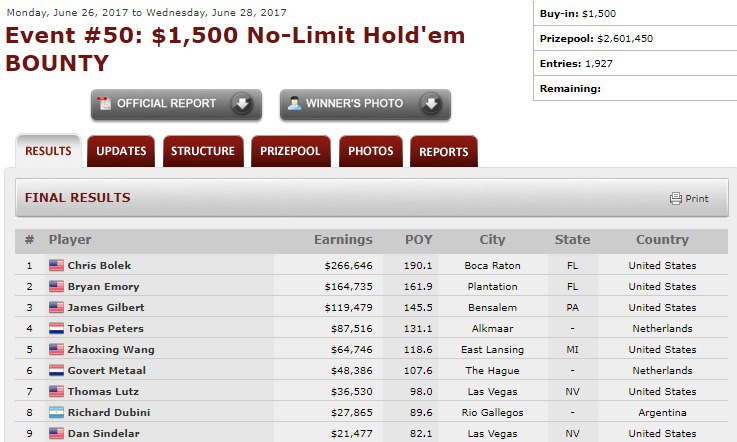Image resolution: width=737 pixels, height=442 pixels.
Task: Click the download arrow on Winner's Photo
Action: tap(430, 104)
